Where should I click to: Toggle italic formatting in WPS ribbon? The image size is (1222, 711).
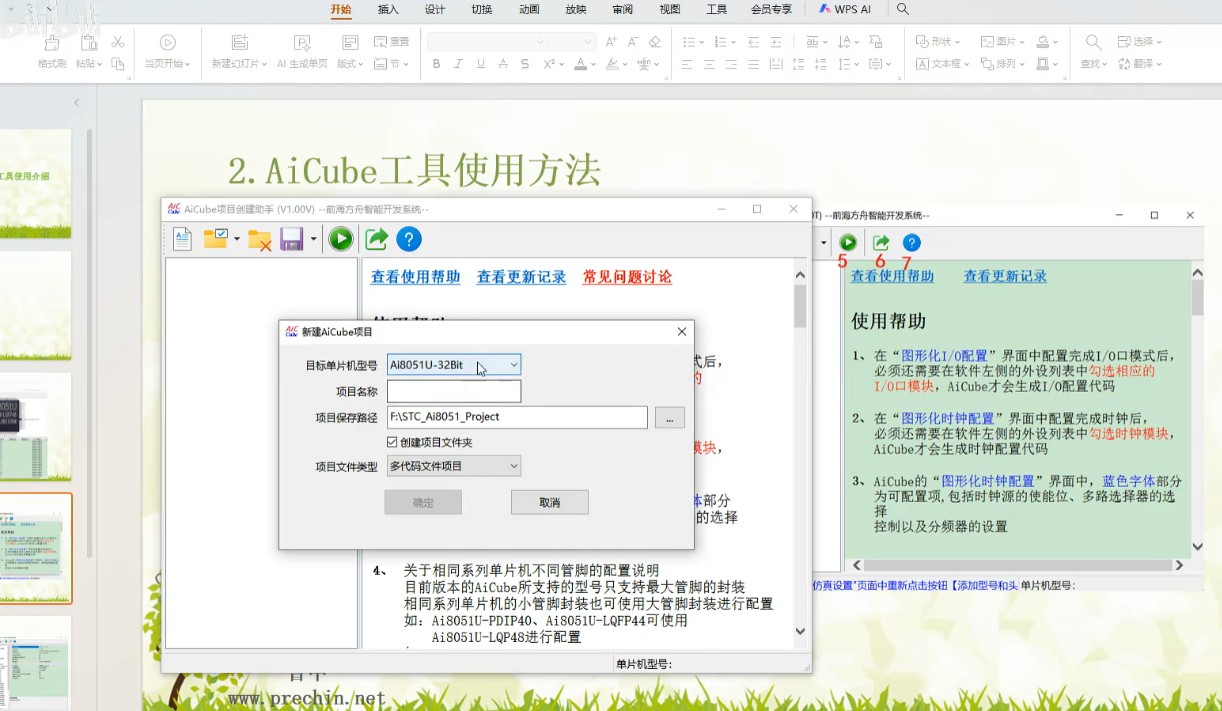[457, 63]
